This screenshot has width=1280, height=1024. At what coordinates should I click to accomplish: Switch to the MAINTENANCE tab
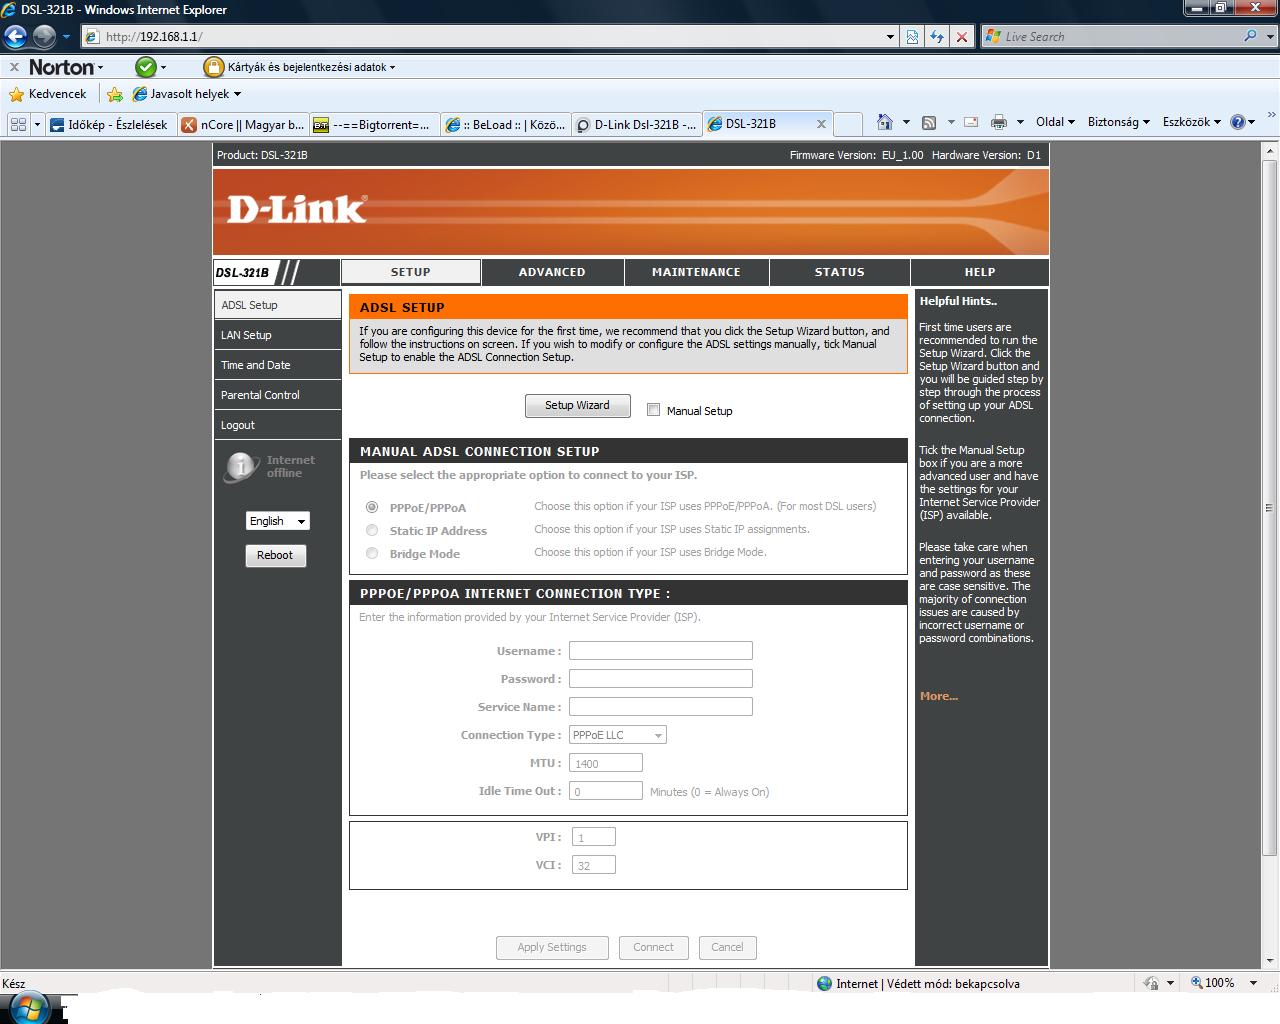(696, 272)
